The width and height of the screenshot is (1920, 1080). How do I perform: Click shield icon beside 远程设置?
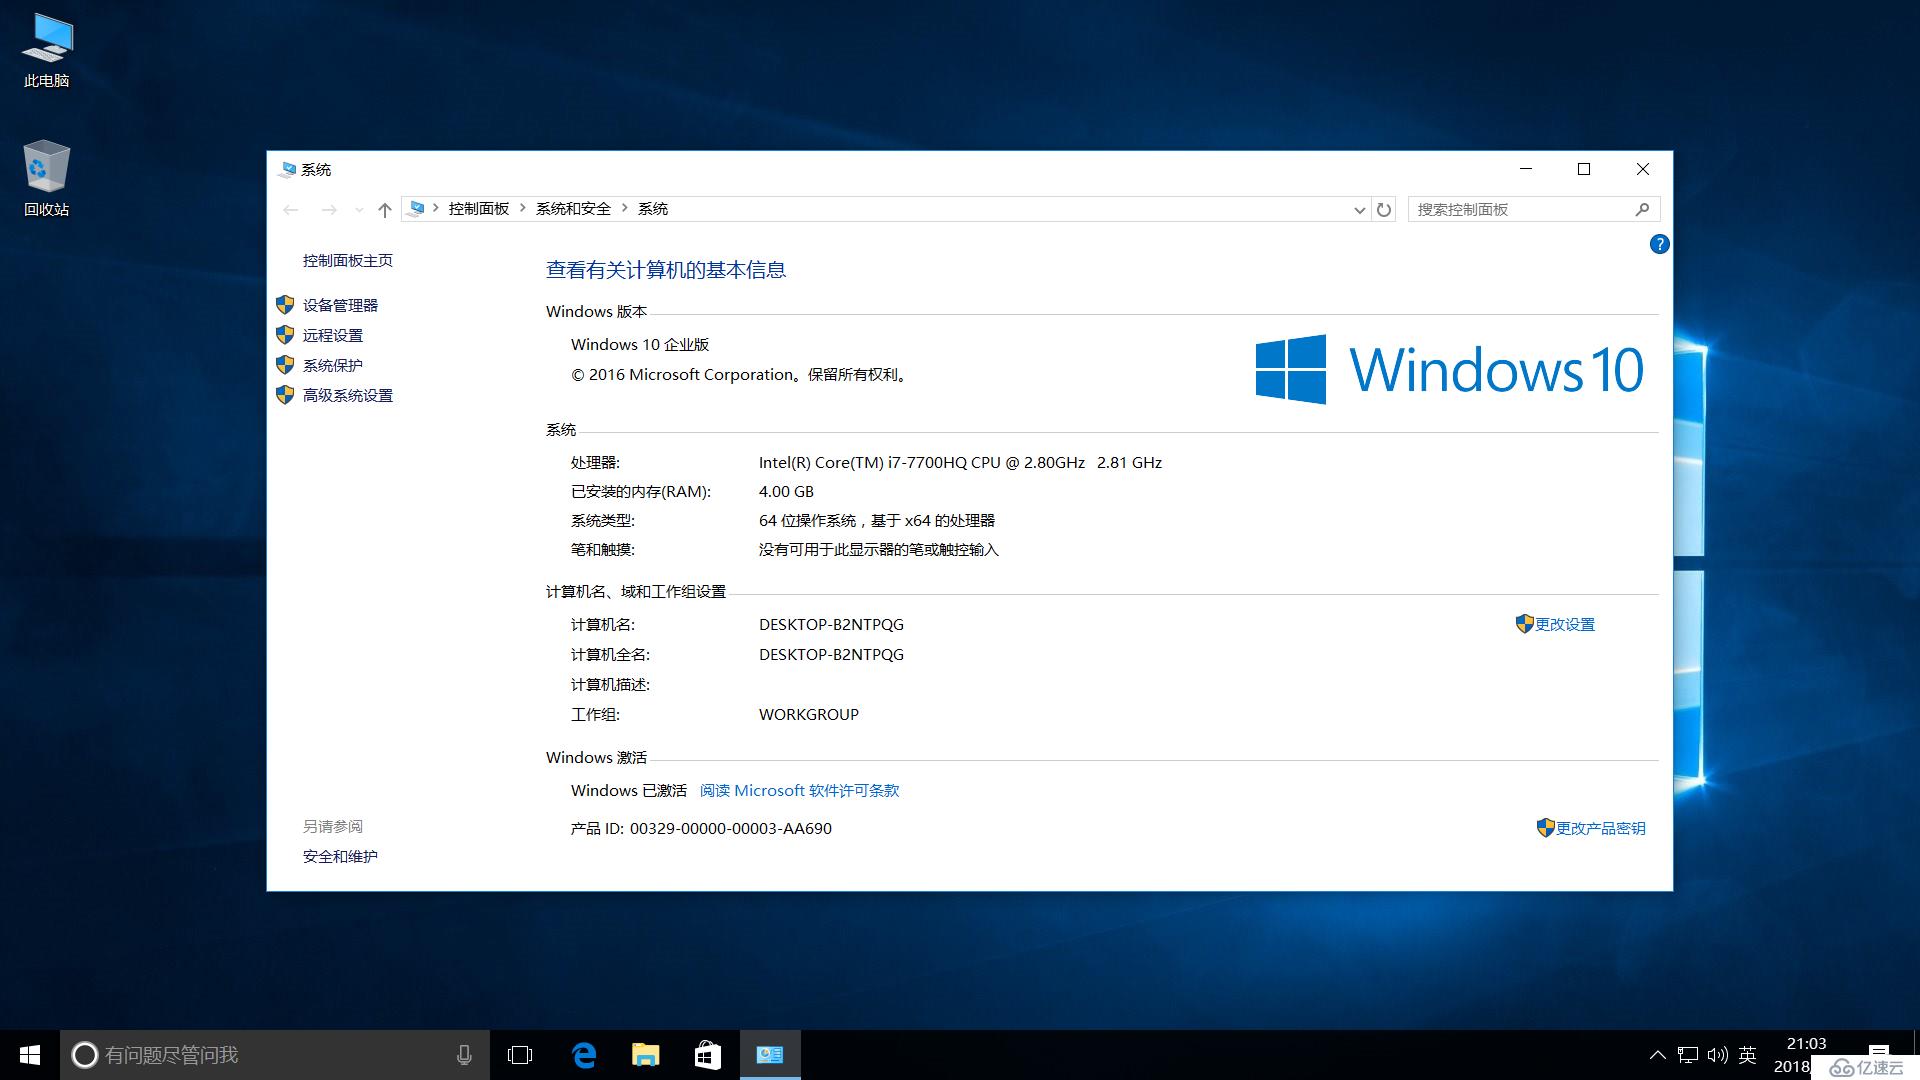click(x=285, y=335)
